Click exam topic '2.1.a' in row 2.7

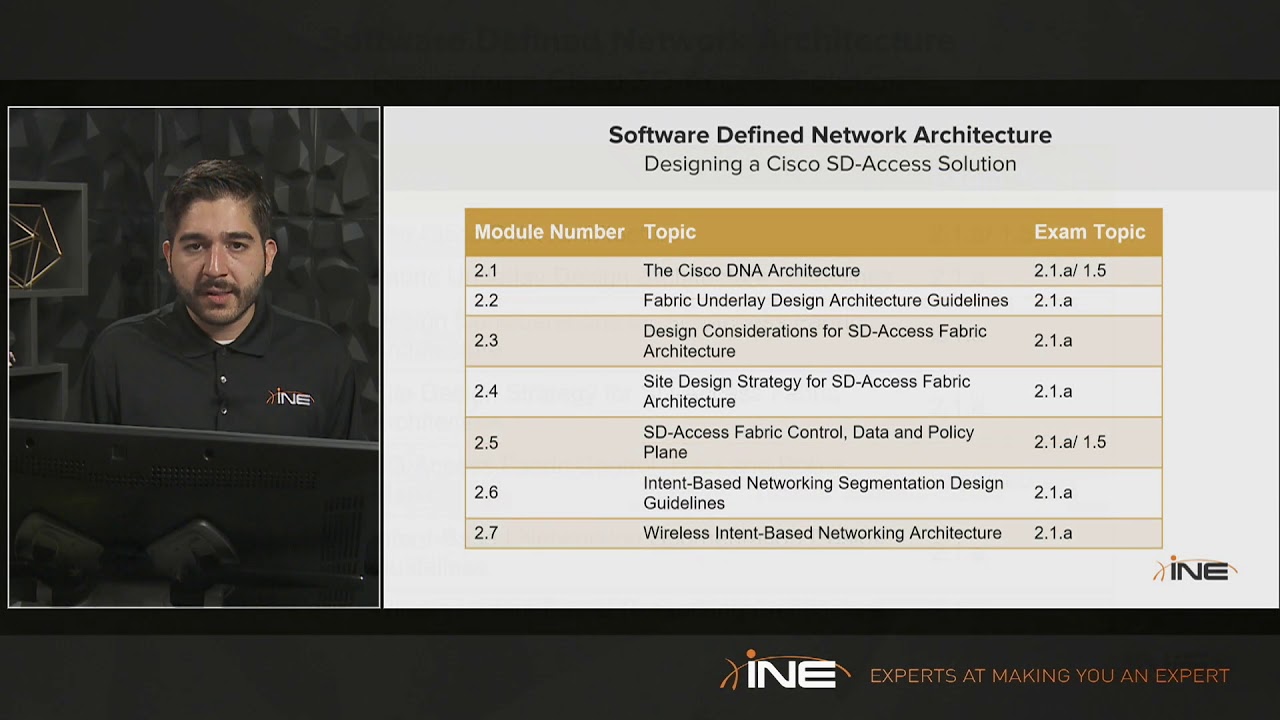[x=1053, y=534]
